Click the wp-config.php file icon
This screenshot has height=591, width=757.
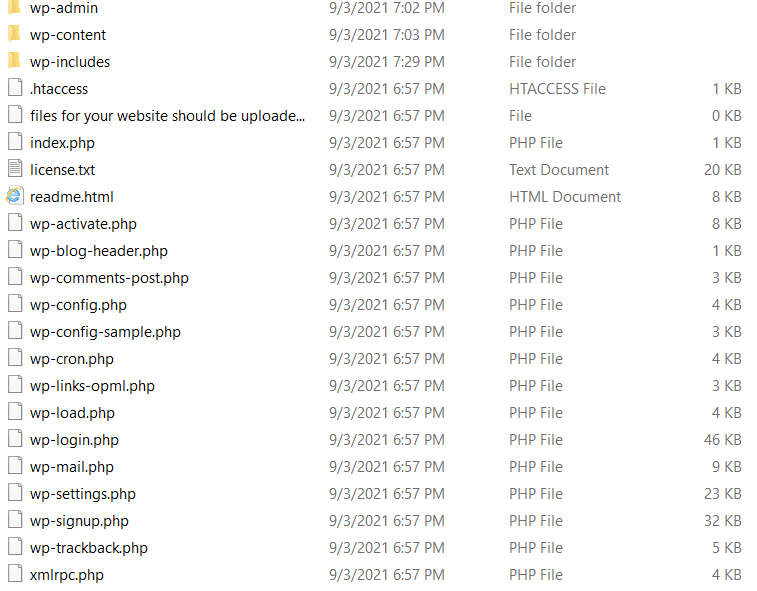(15, 304)
